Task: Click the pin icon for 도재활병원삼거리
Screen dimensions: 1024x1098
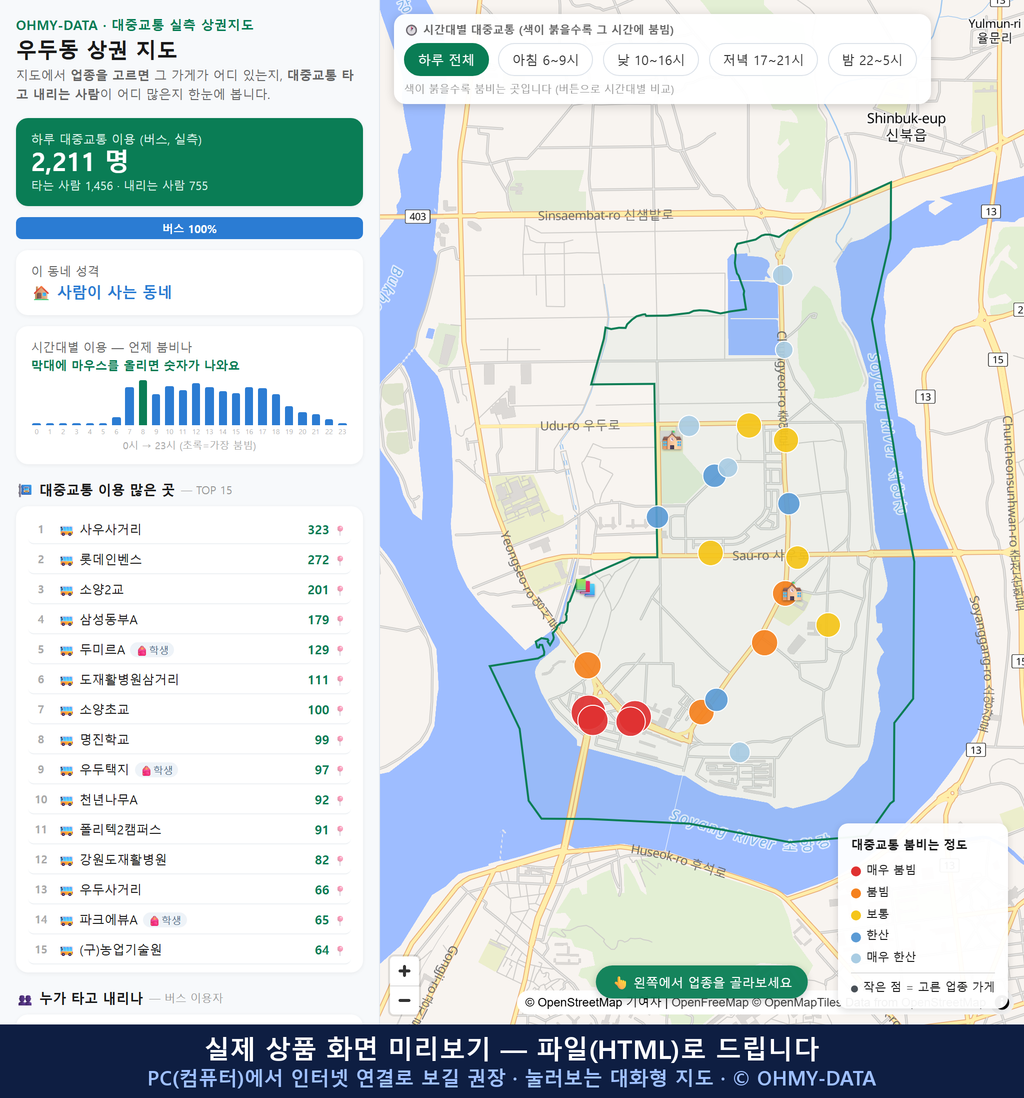Action: pos(340,680)
